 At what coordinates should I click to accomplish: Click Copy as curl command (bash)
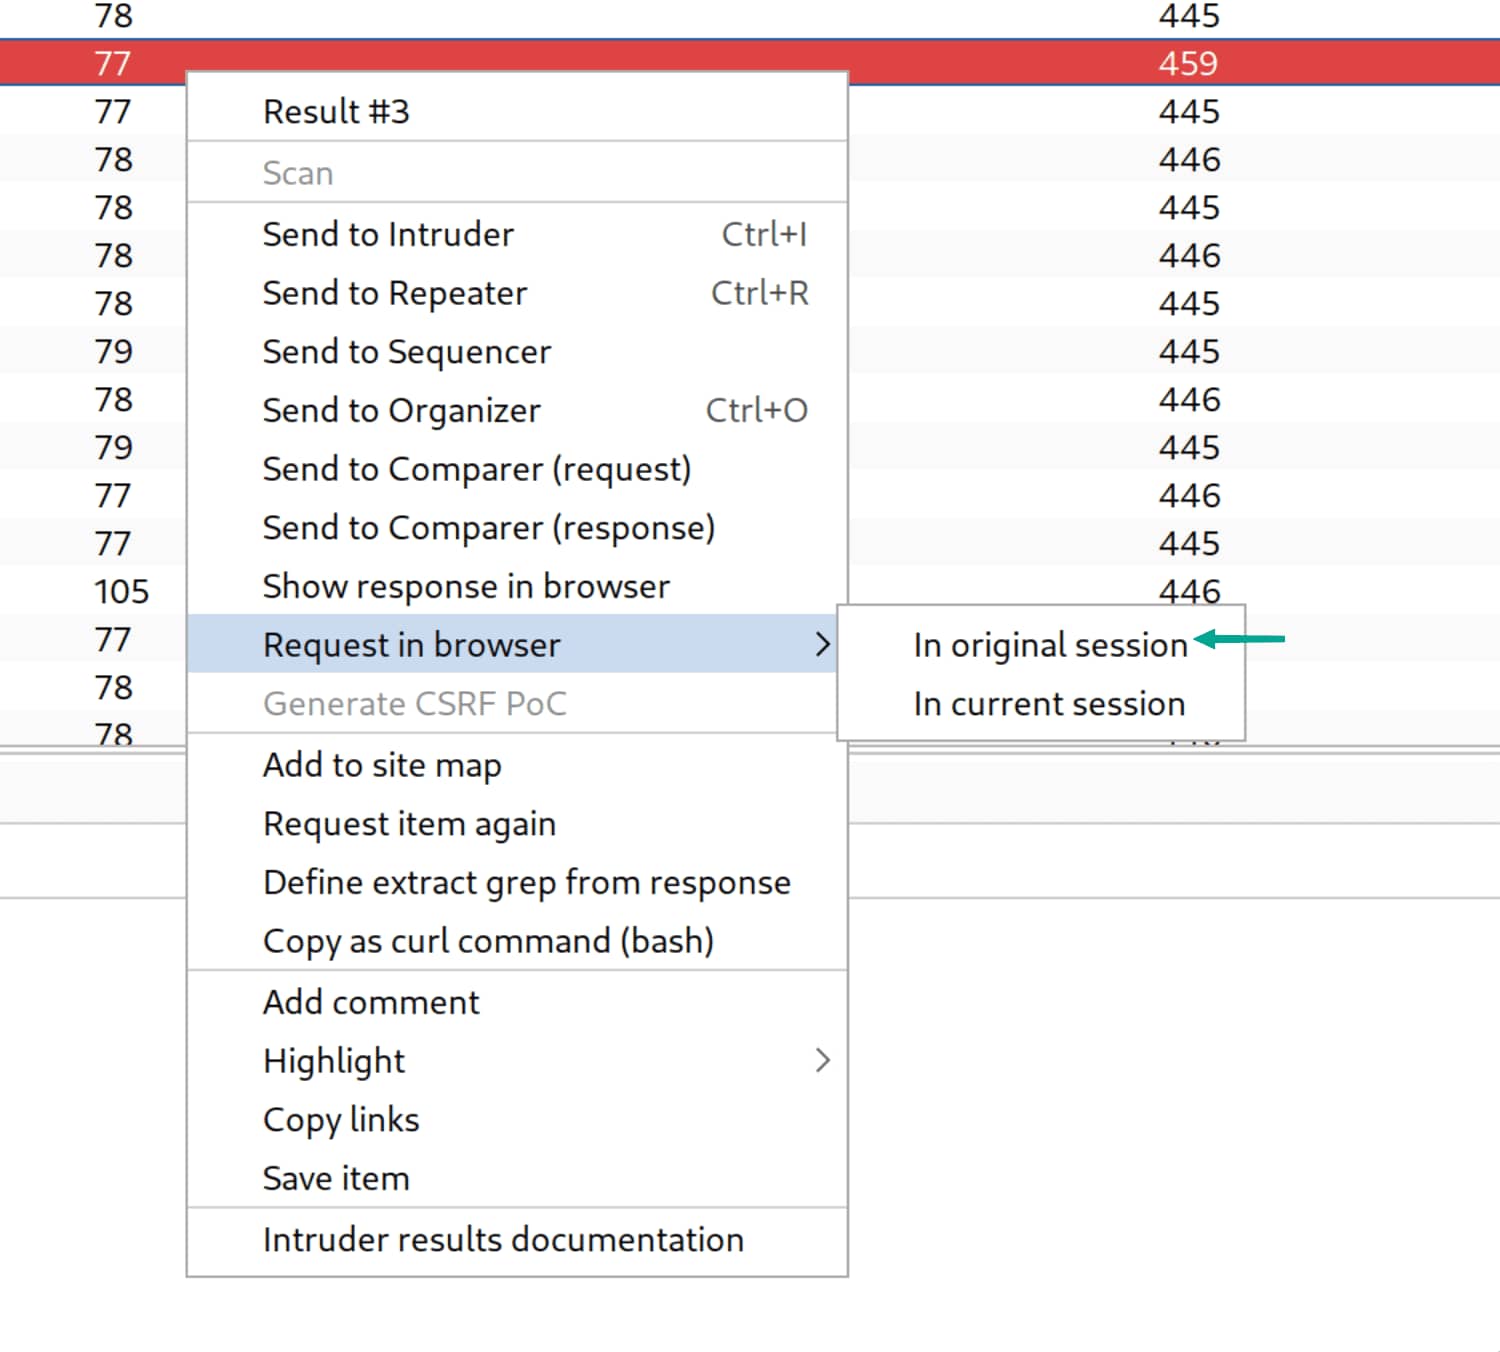(488, 941)
